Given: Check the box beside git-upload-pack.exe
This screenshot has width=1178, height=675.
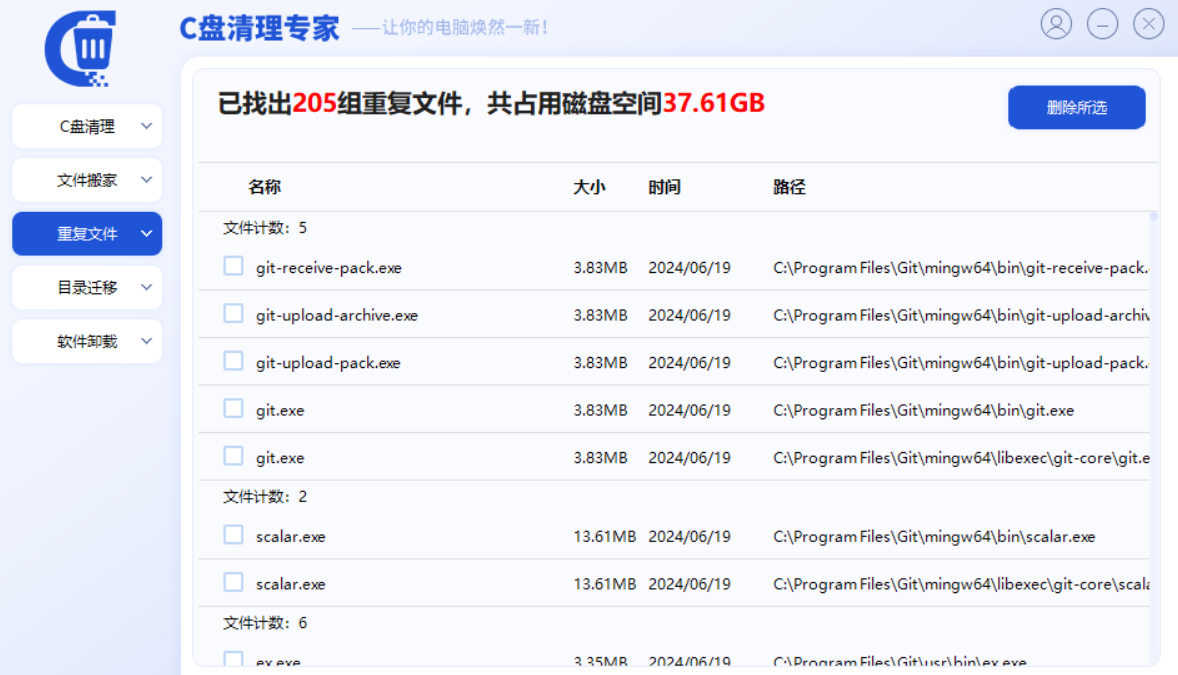Looking at the screenshot, I should [233, 361].
